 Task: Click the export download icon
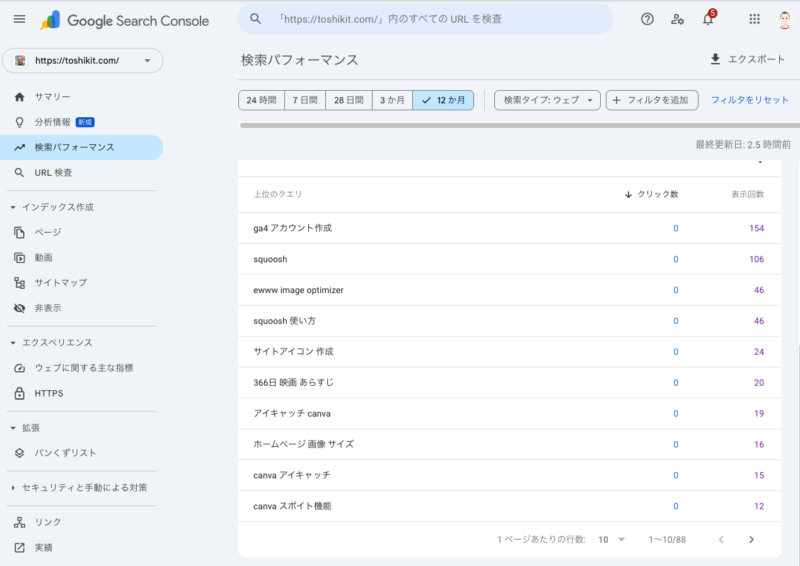pos(715,59)
